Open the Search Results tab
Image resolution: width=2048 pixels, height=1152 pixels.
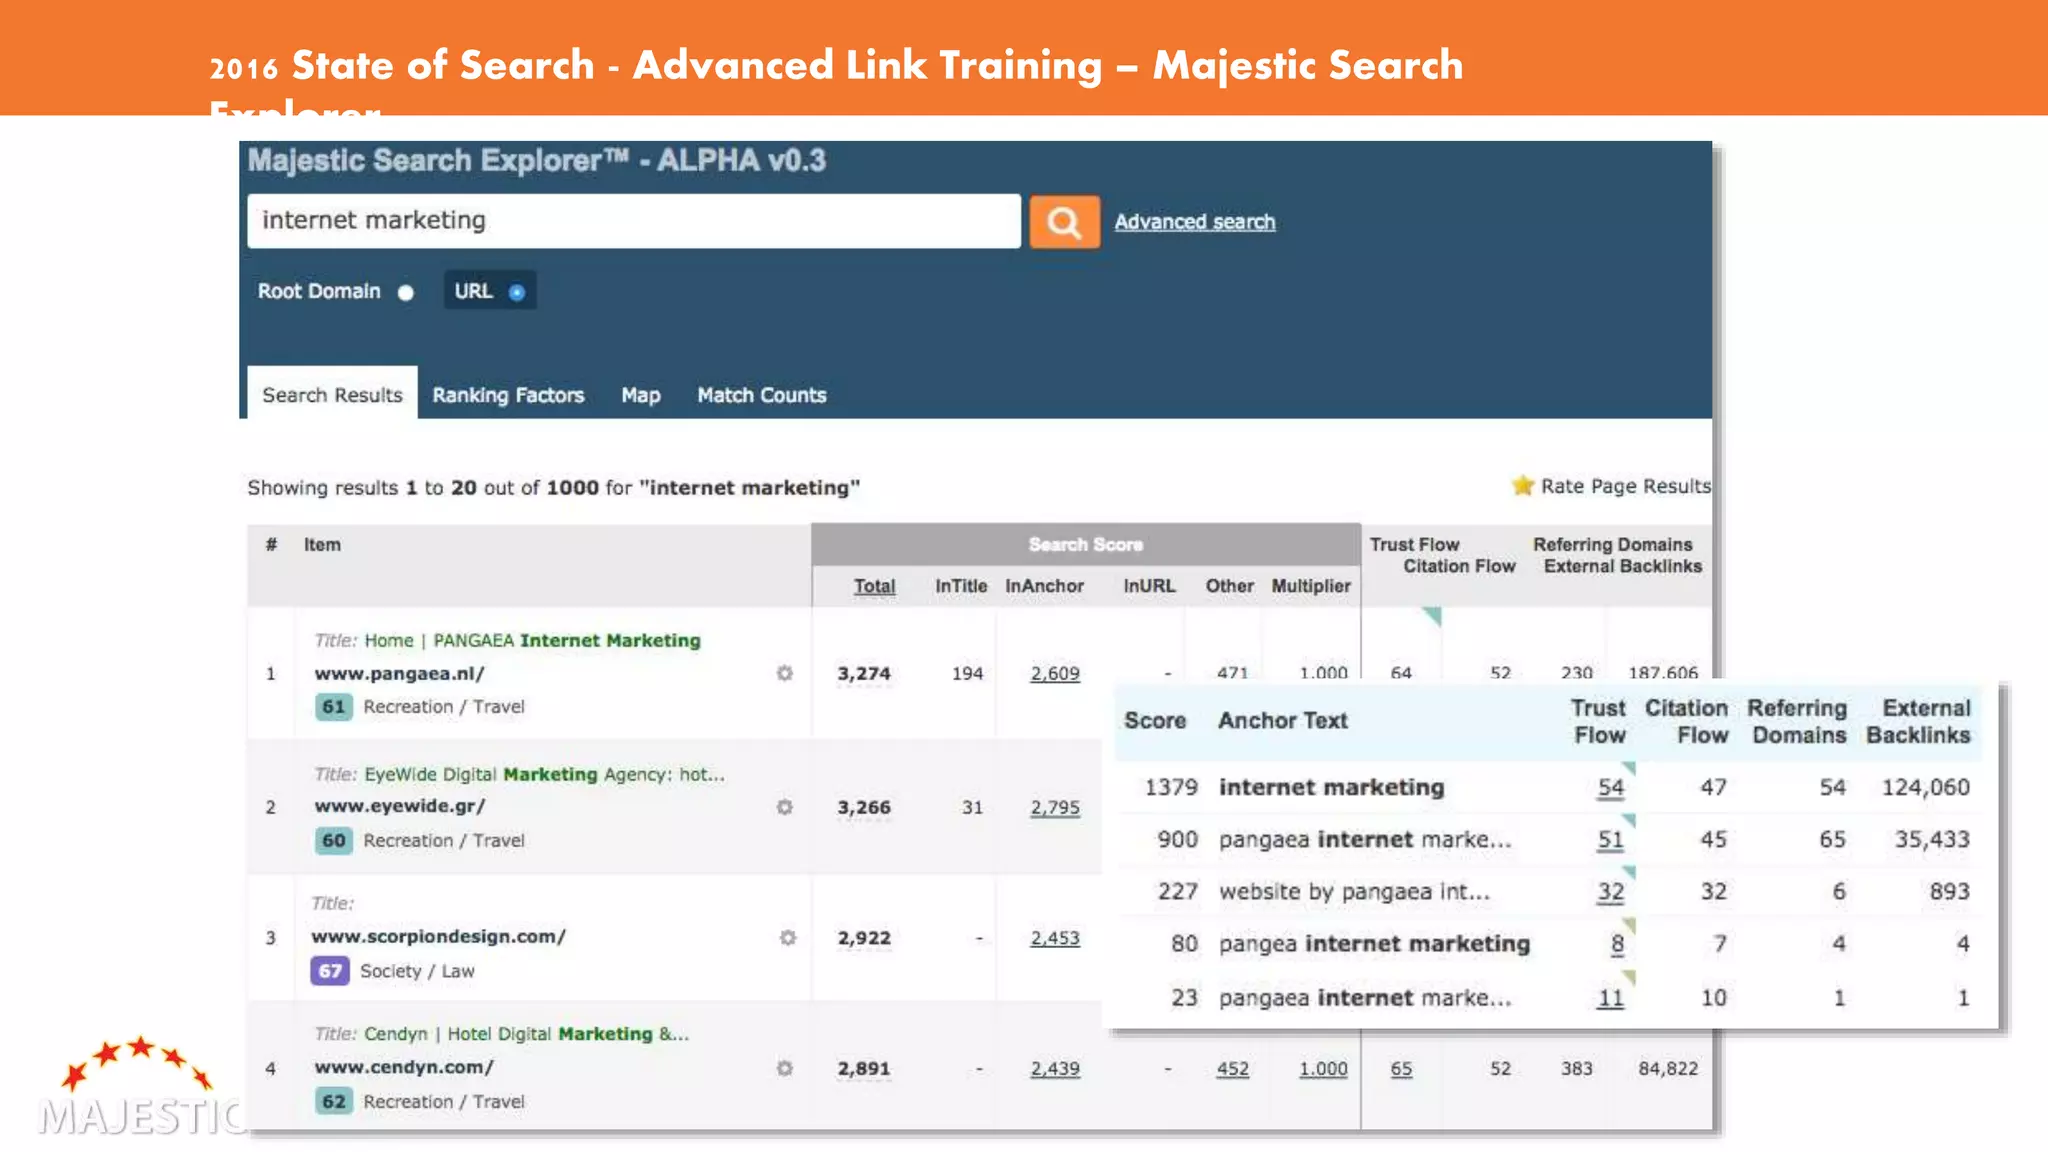332,394
